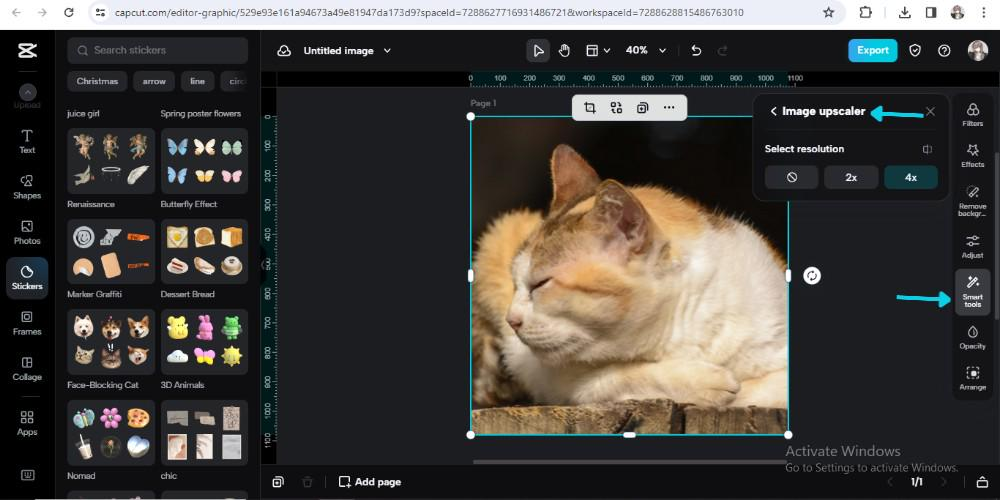Select 4x resolution

pyautogui.click(x=911, y=177)
